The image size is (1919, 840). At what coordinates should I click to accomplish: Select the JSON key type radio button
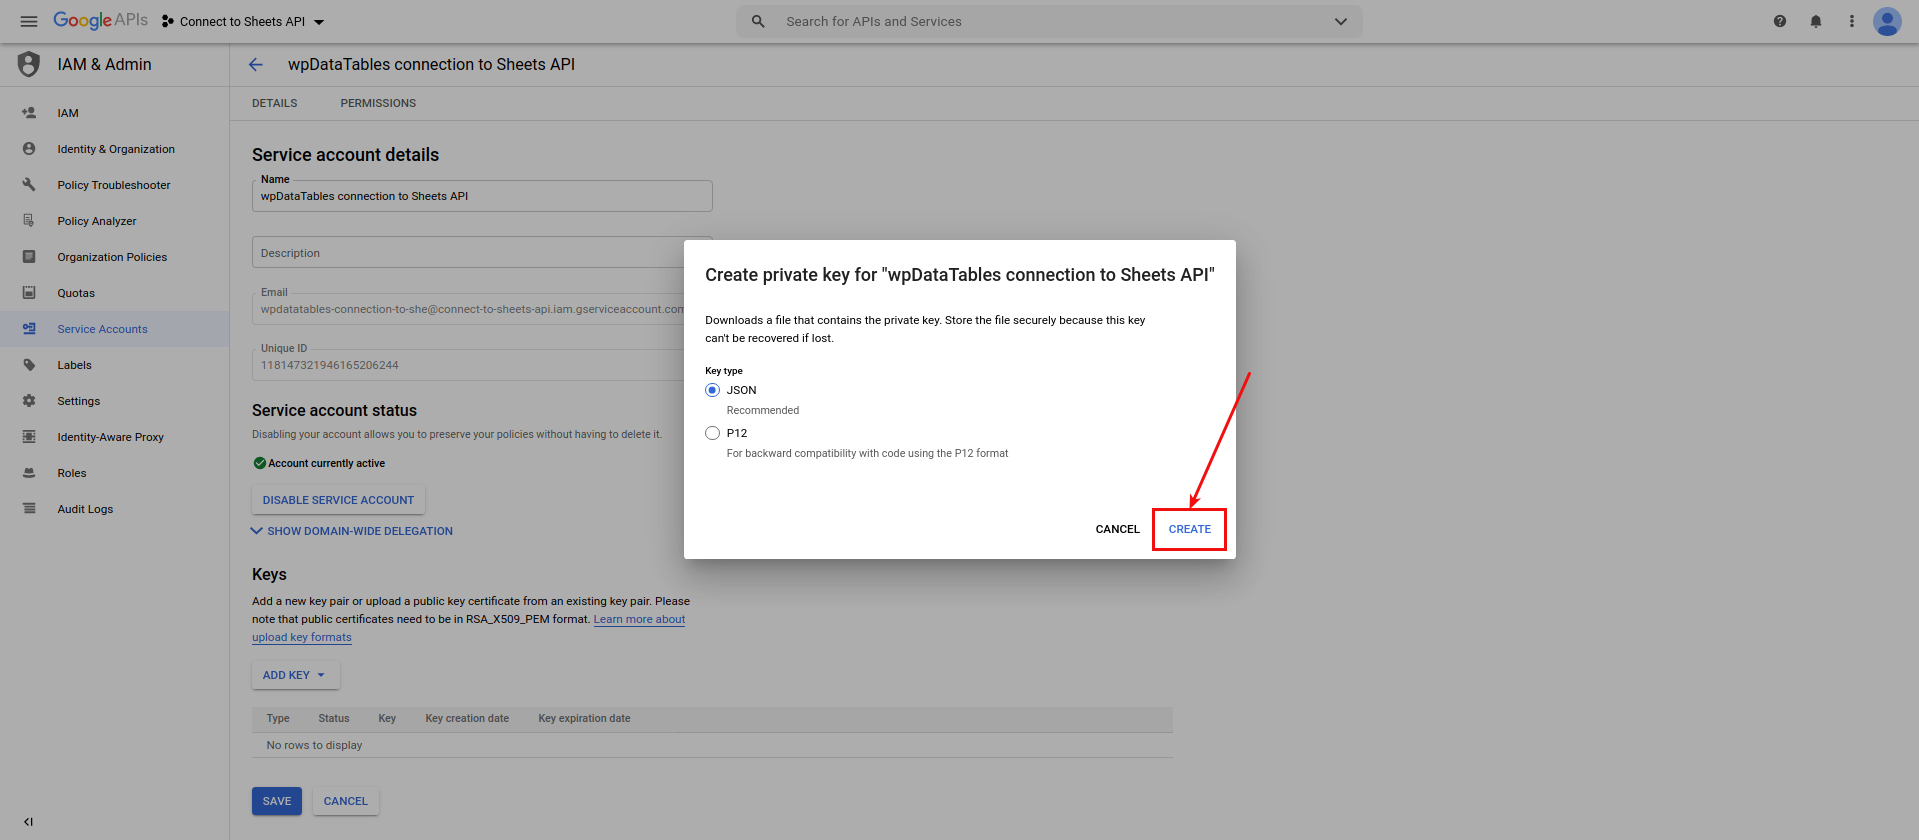pos(712,390)
